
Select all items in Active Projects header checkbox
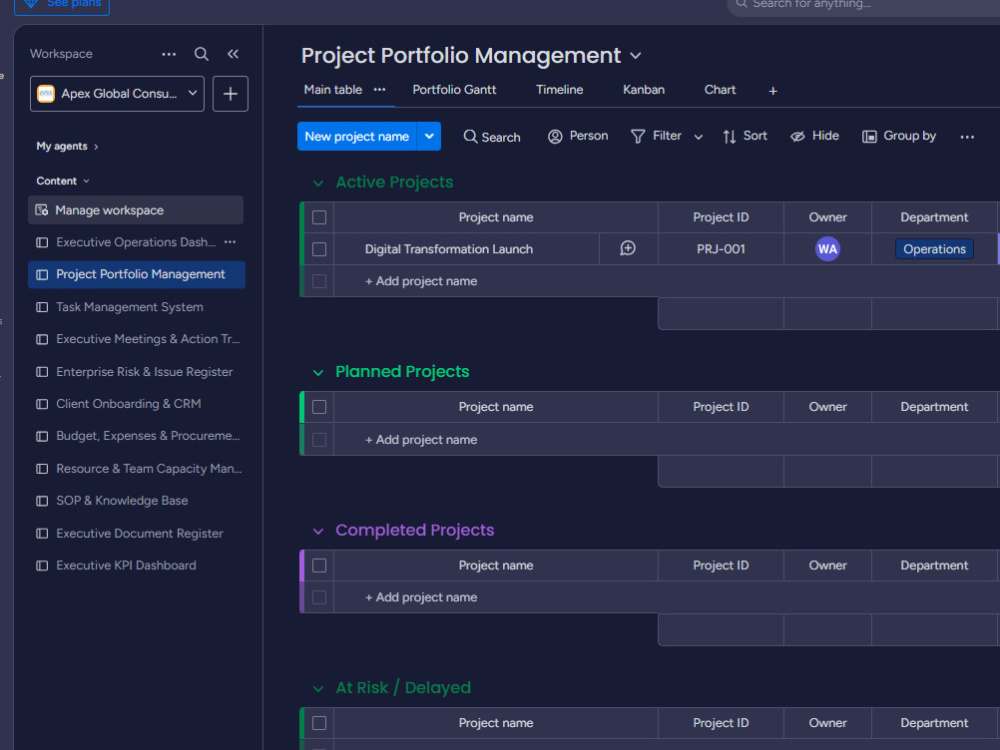(x=320, y=217)
